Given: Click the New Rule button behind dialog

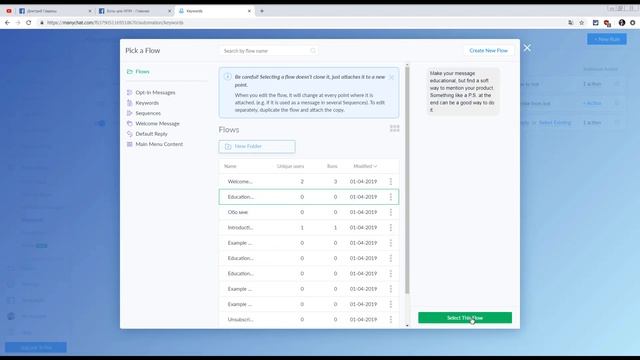Looking at the screenshot, I should (x=607, y=39).
